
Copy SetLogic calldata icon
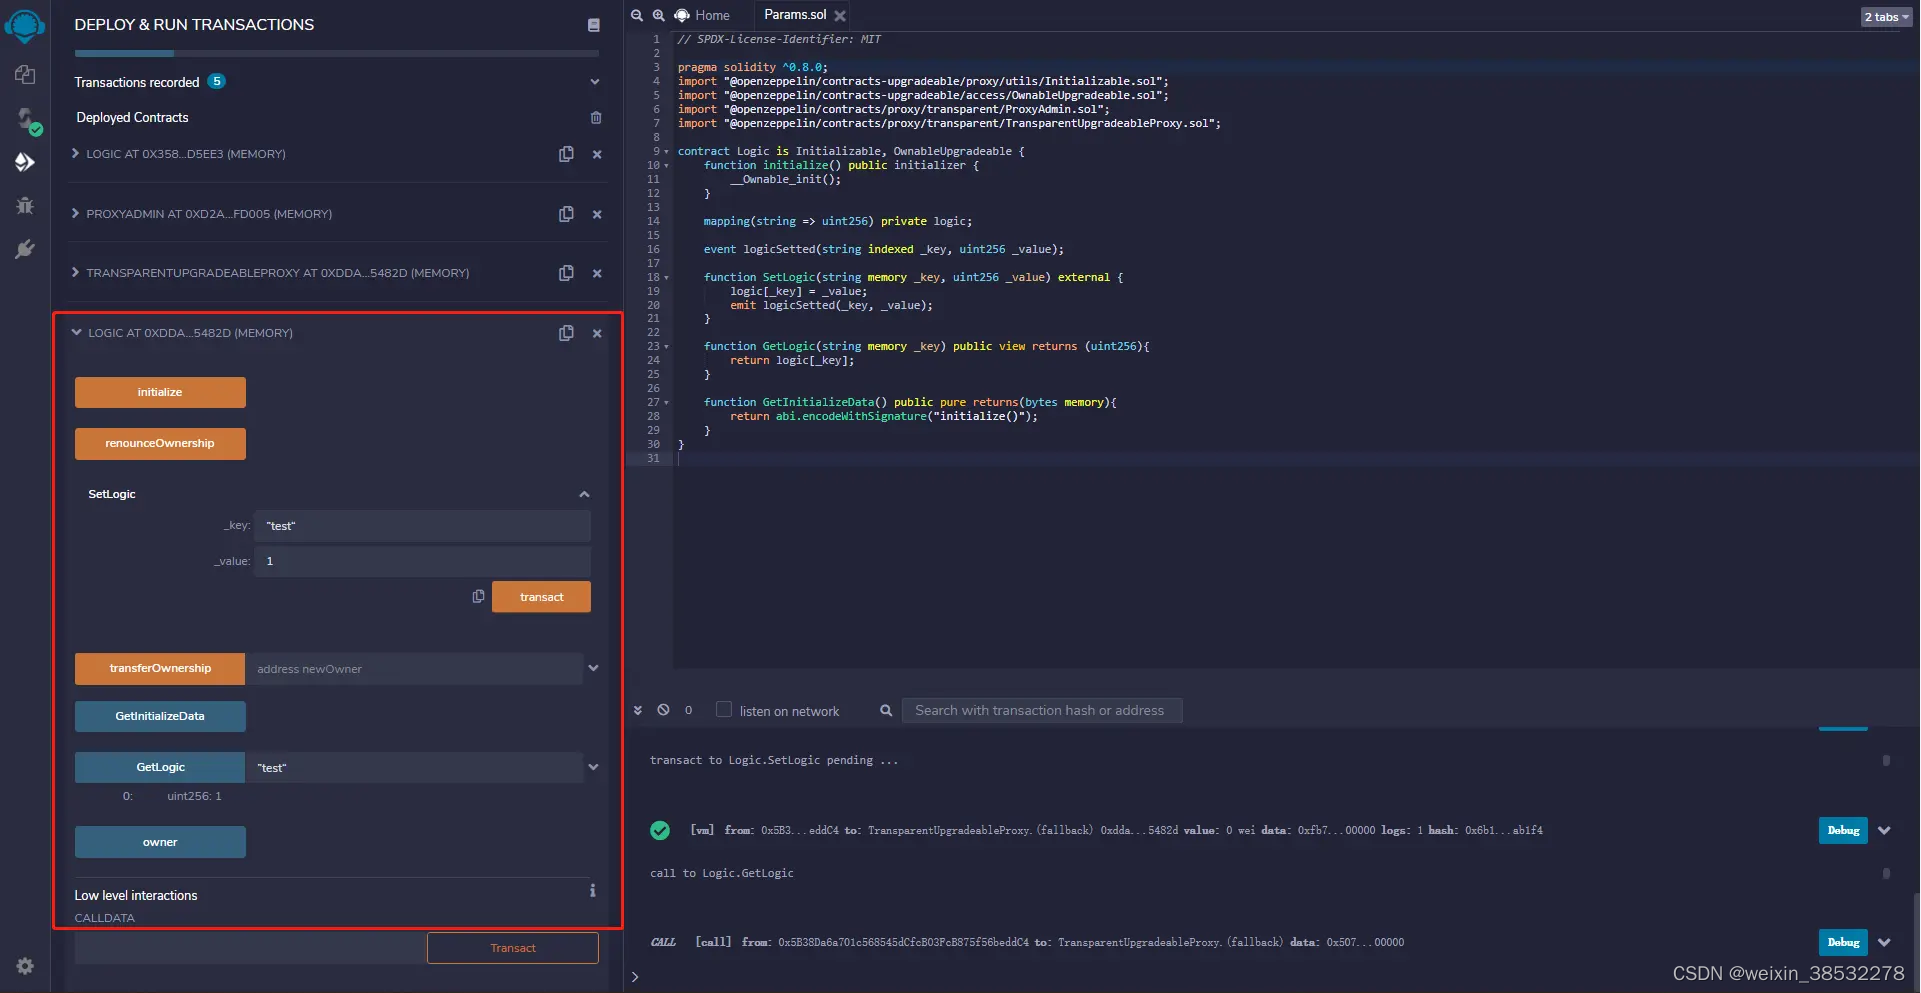click(x=478, y=597)
